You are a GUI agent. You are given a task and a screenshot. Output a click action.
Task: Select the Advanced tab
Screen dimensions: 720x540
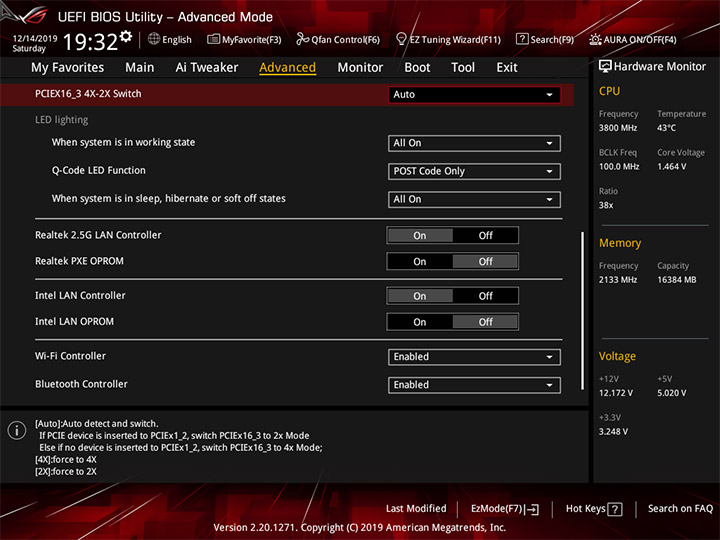tap(287, 68)
